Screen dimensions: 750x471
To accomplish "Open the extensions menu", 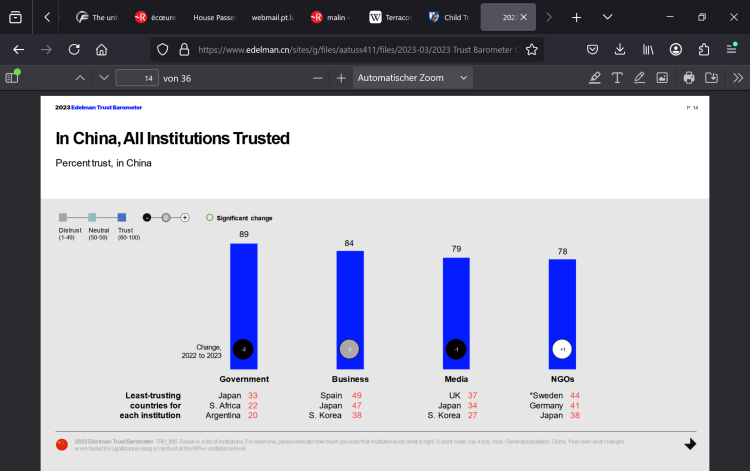I will coord(704,49).
